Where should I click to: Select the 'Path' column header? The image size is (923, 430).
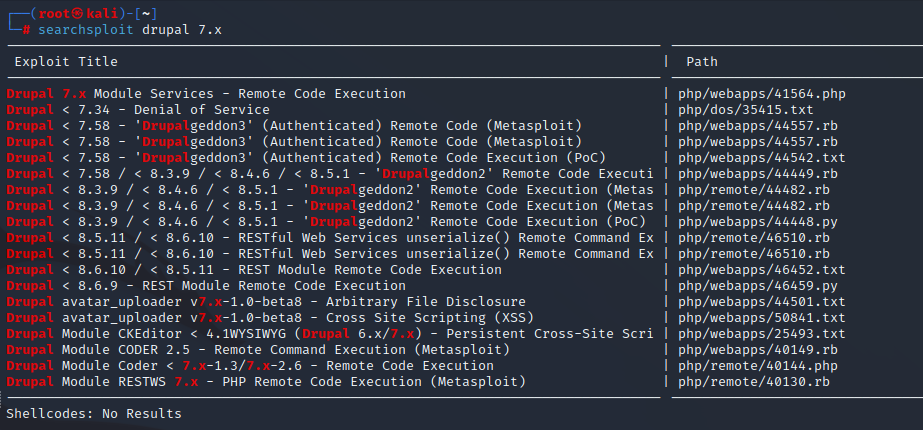702,62
